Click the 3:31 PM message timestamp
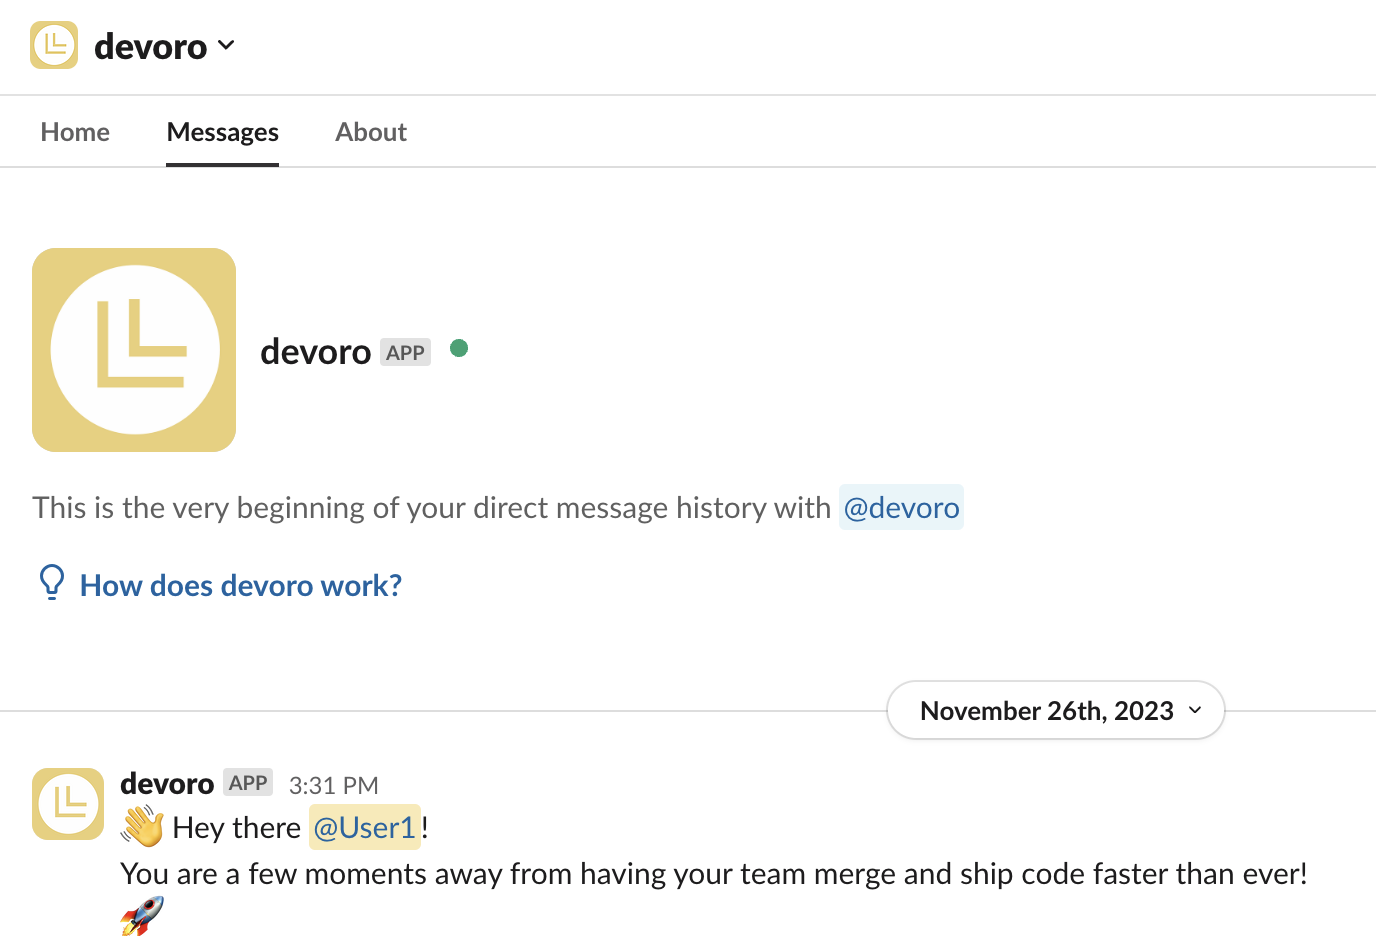This screenshot has height=936, width=1376. tap(334, 786)
